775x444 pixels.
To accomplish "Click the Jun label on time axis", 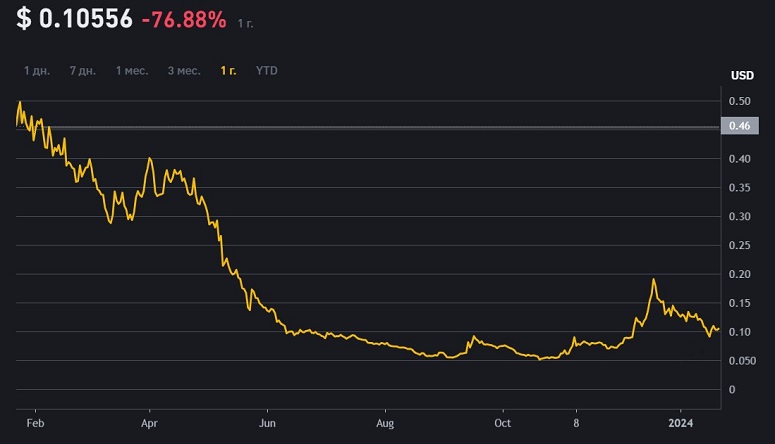I will [267, 424].
